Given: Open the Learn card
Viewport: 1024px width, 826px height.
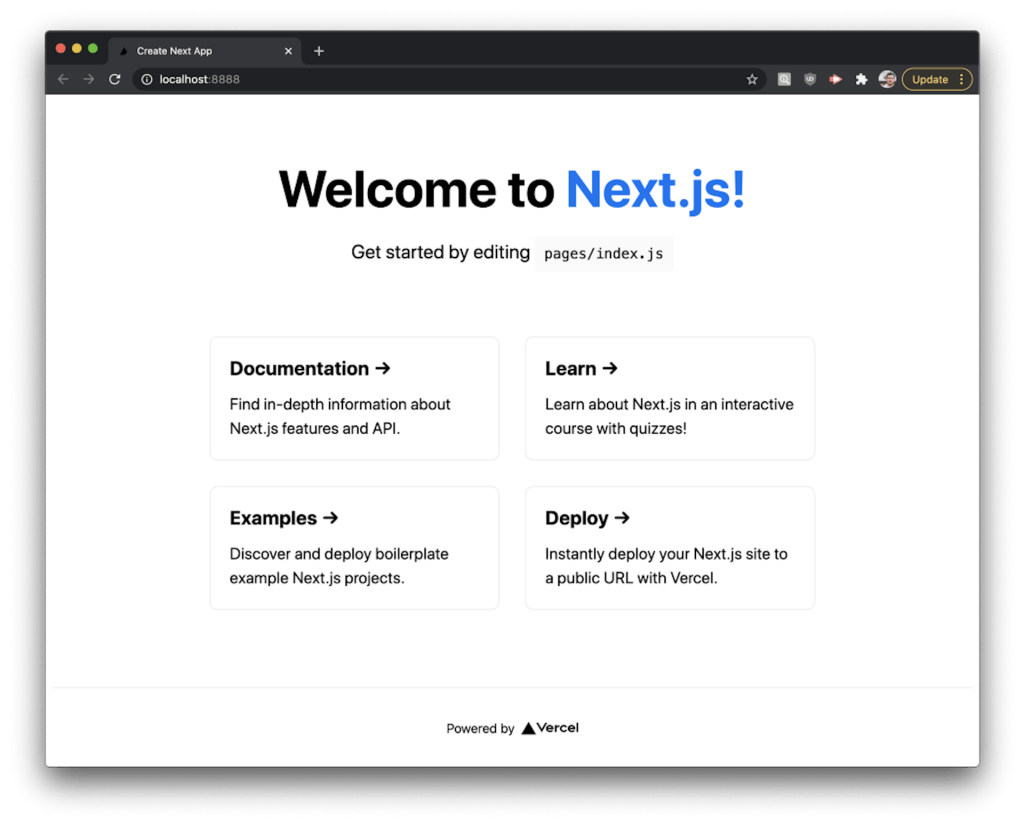Looking at the screenshot, I should (669, 398).
